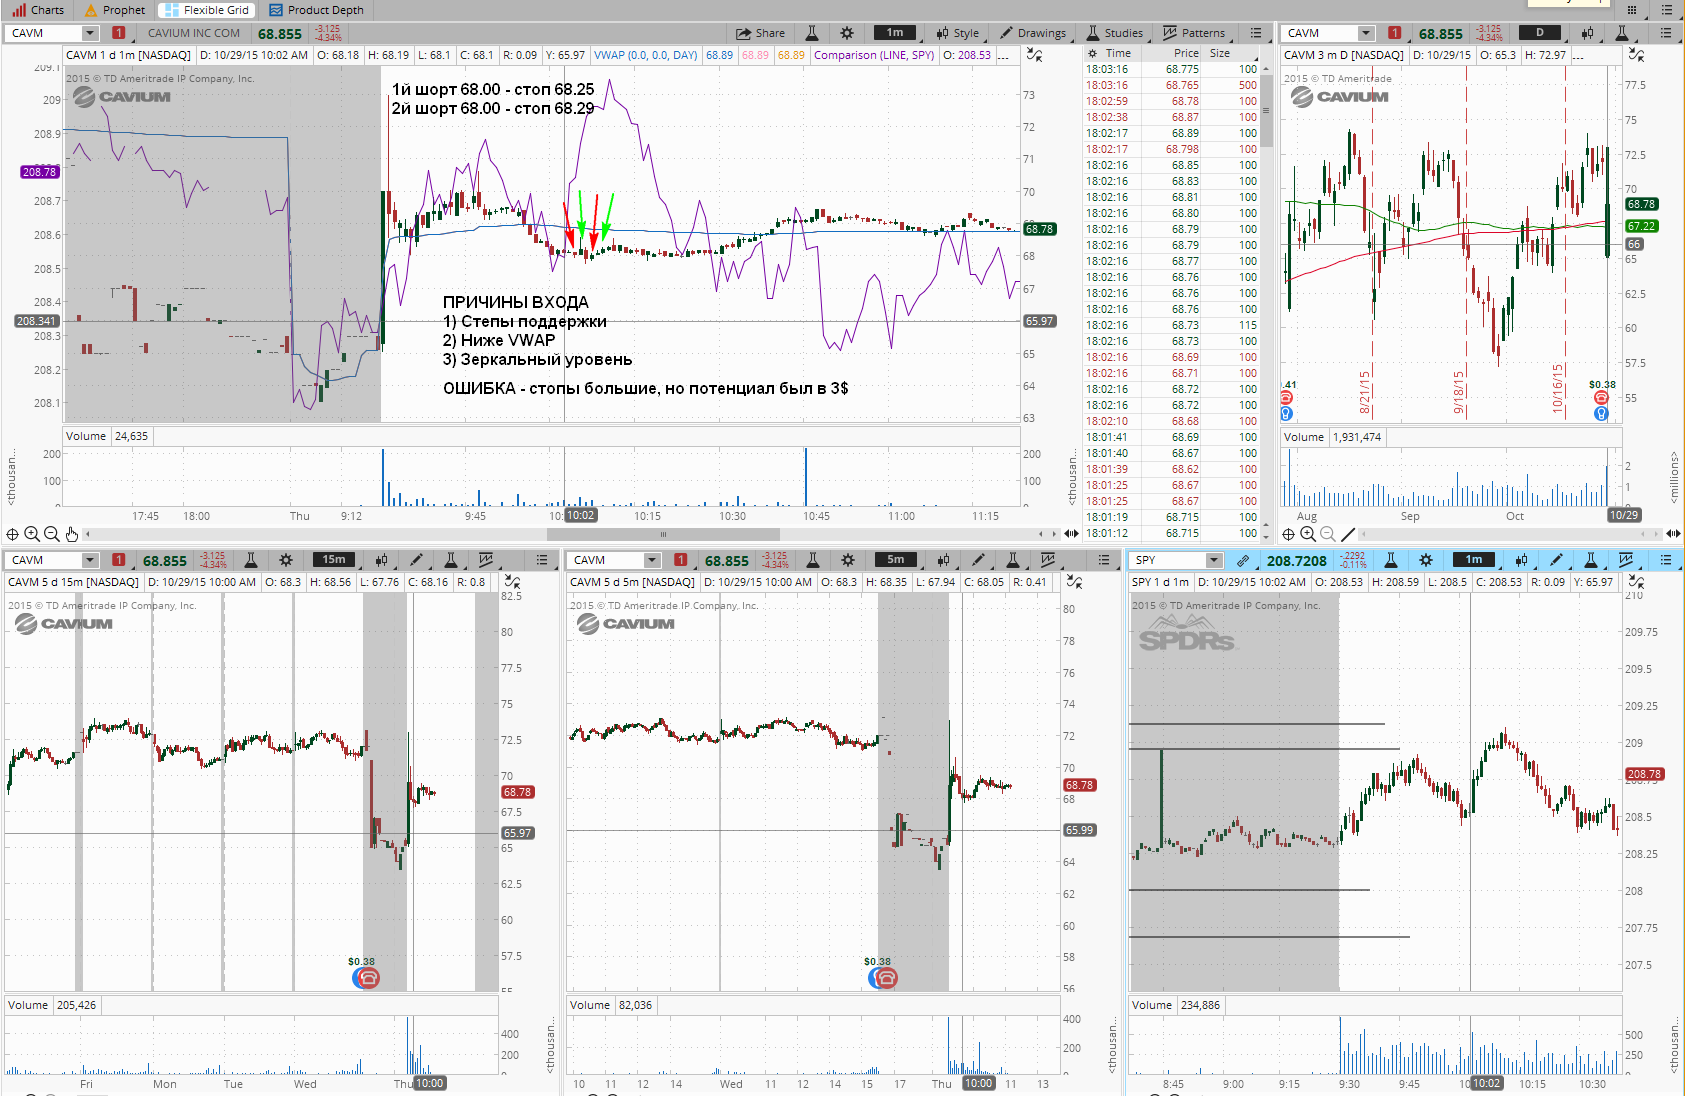Click the 1m timeframe button on SPY chart

click(x=1474, y=560)
